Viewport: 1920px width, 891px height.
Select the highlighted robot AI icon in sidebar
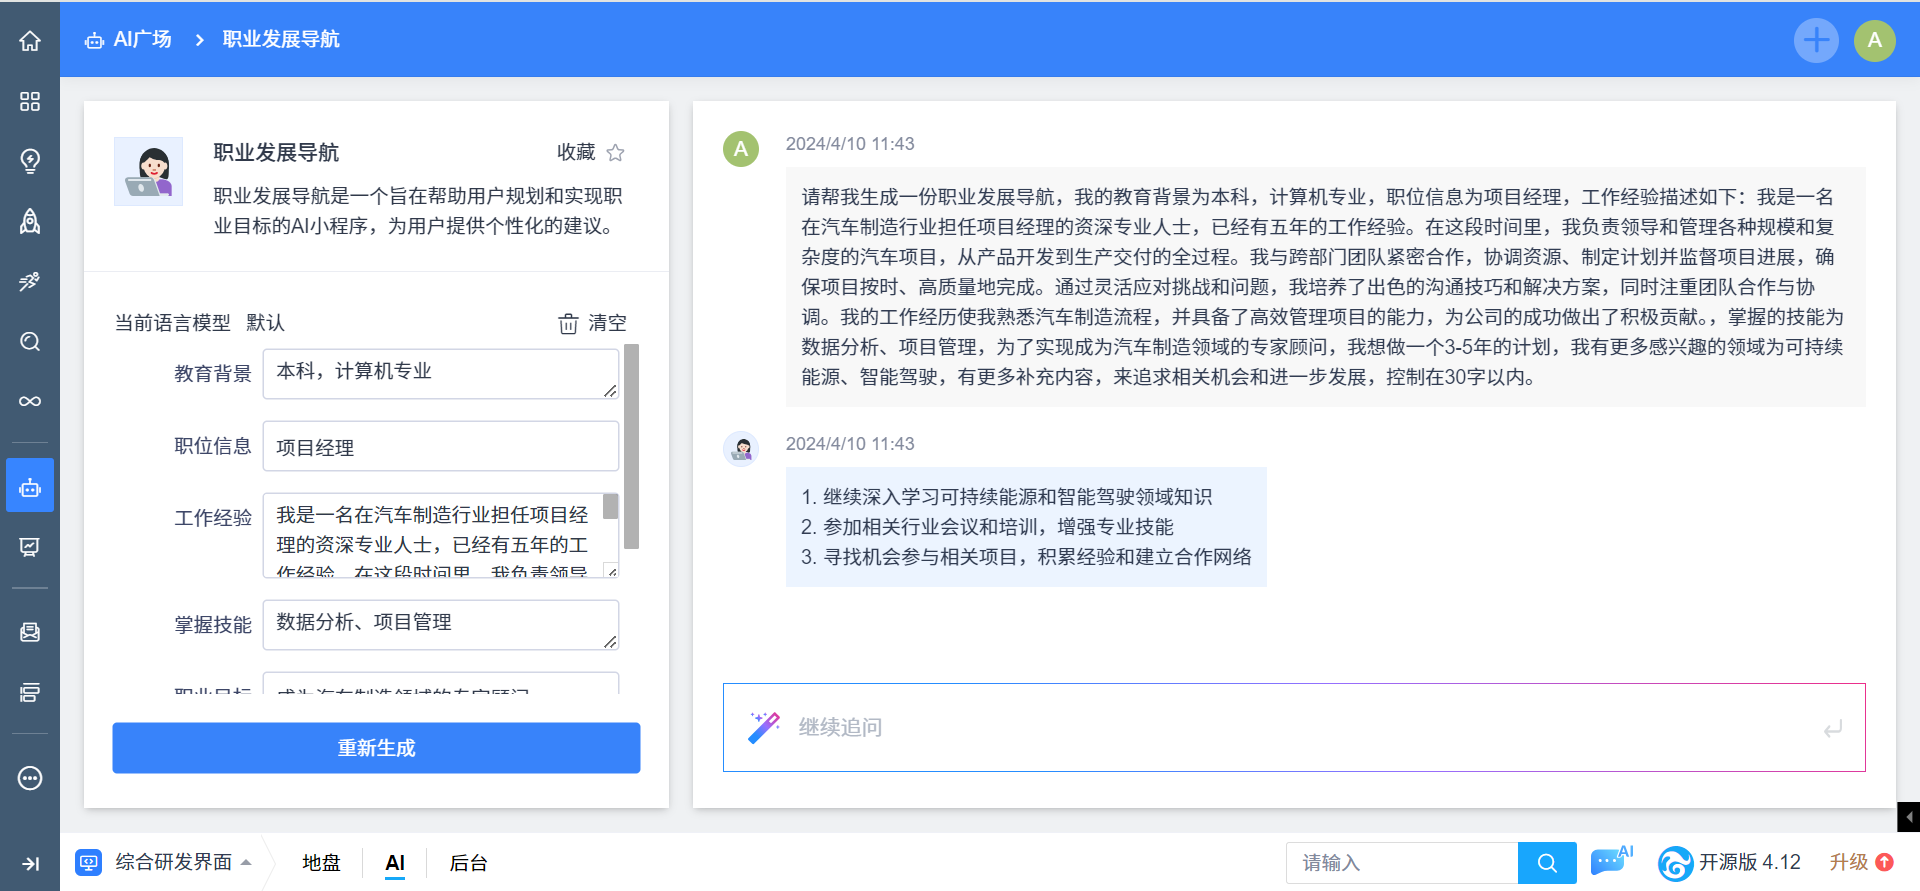(30, 486)
